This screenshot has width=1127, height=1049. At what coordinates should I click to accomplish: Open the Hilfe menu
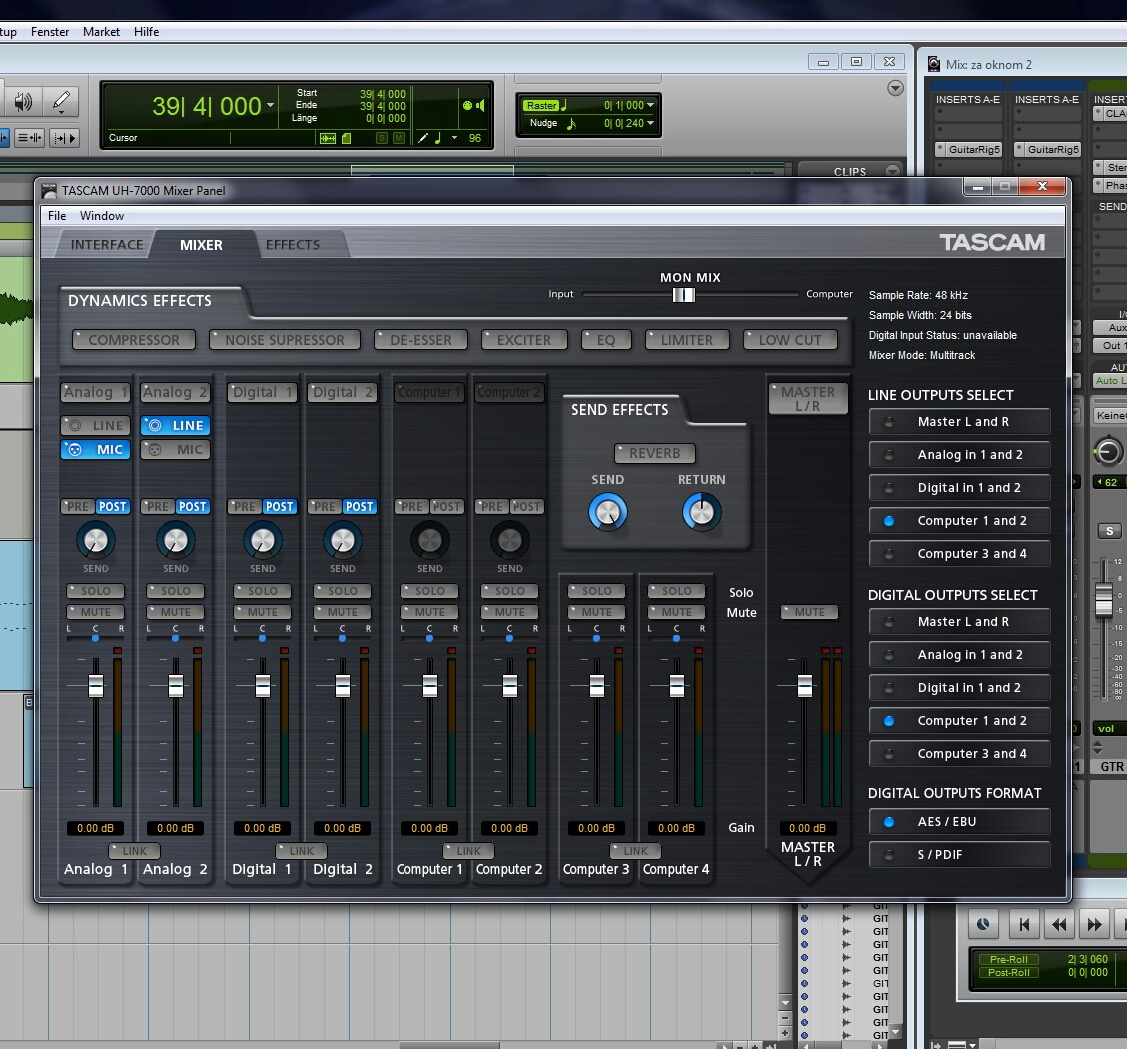146,32
